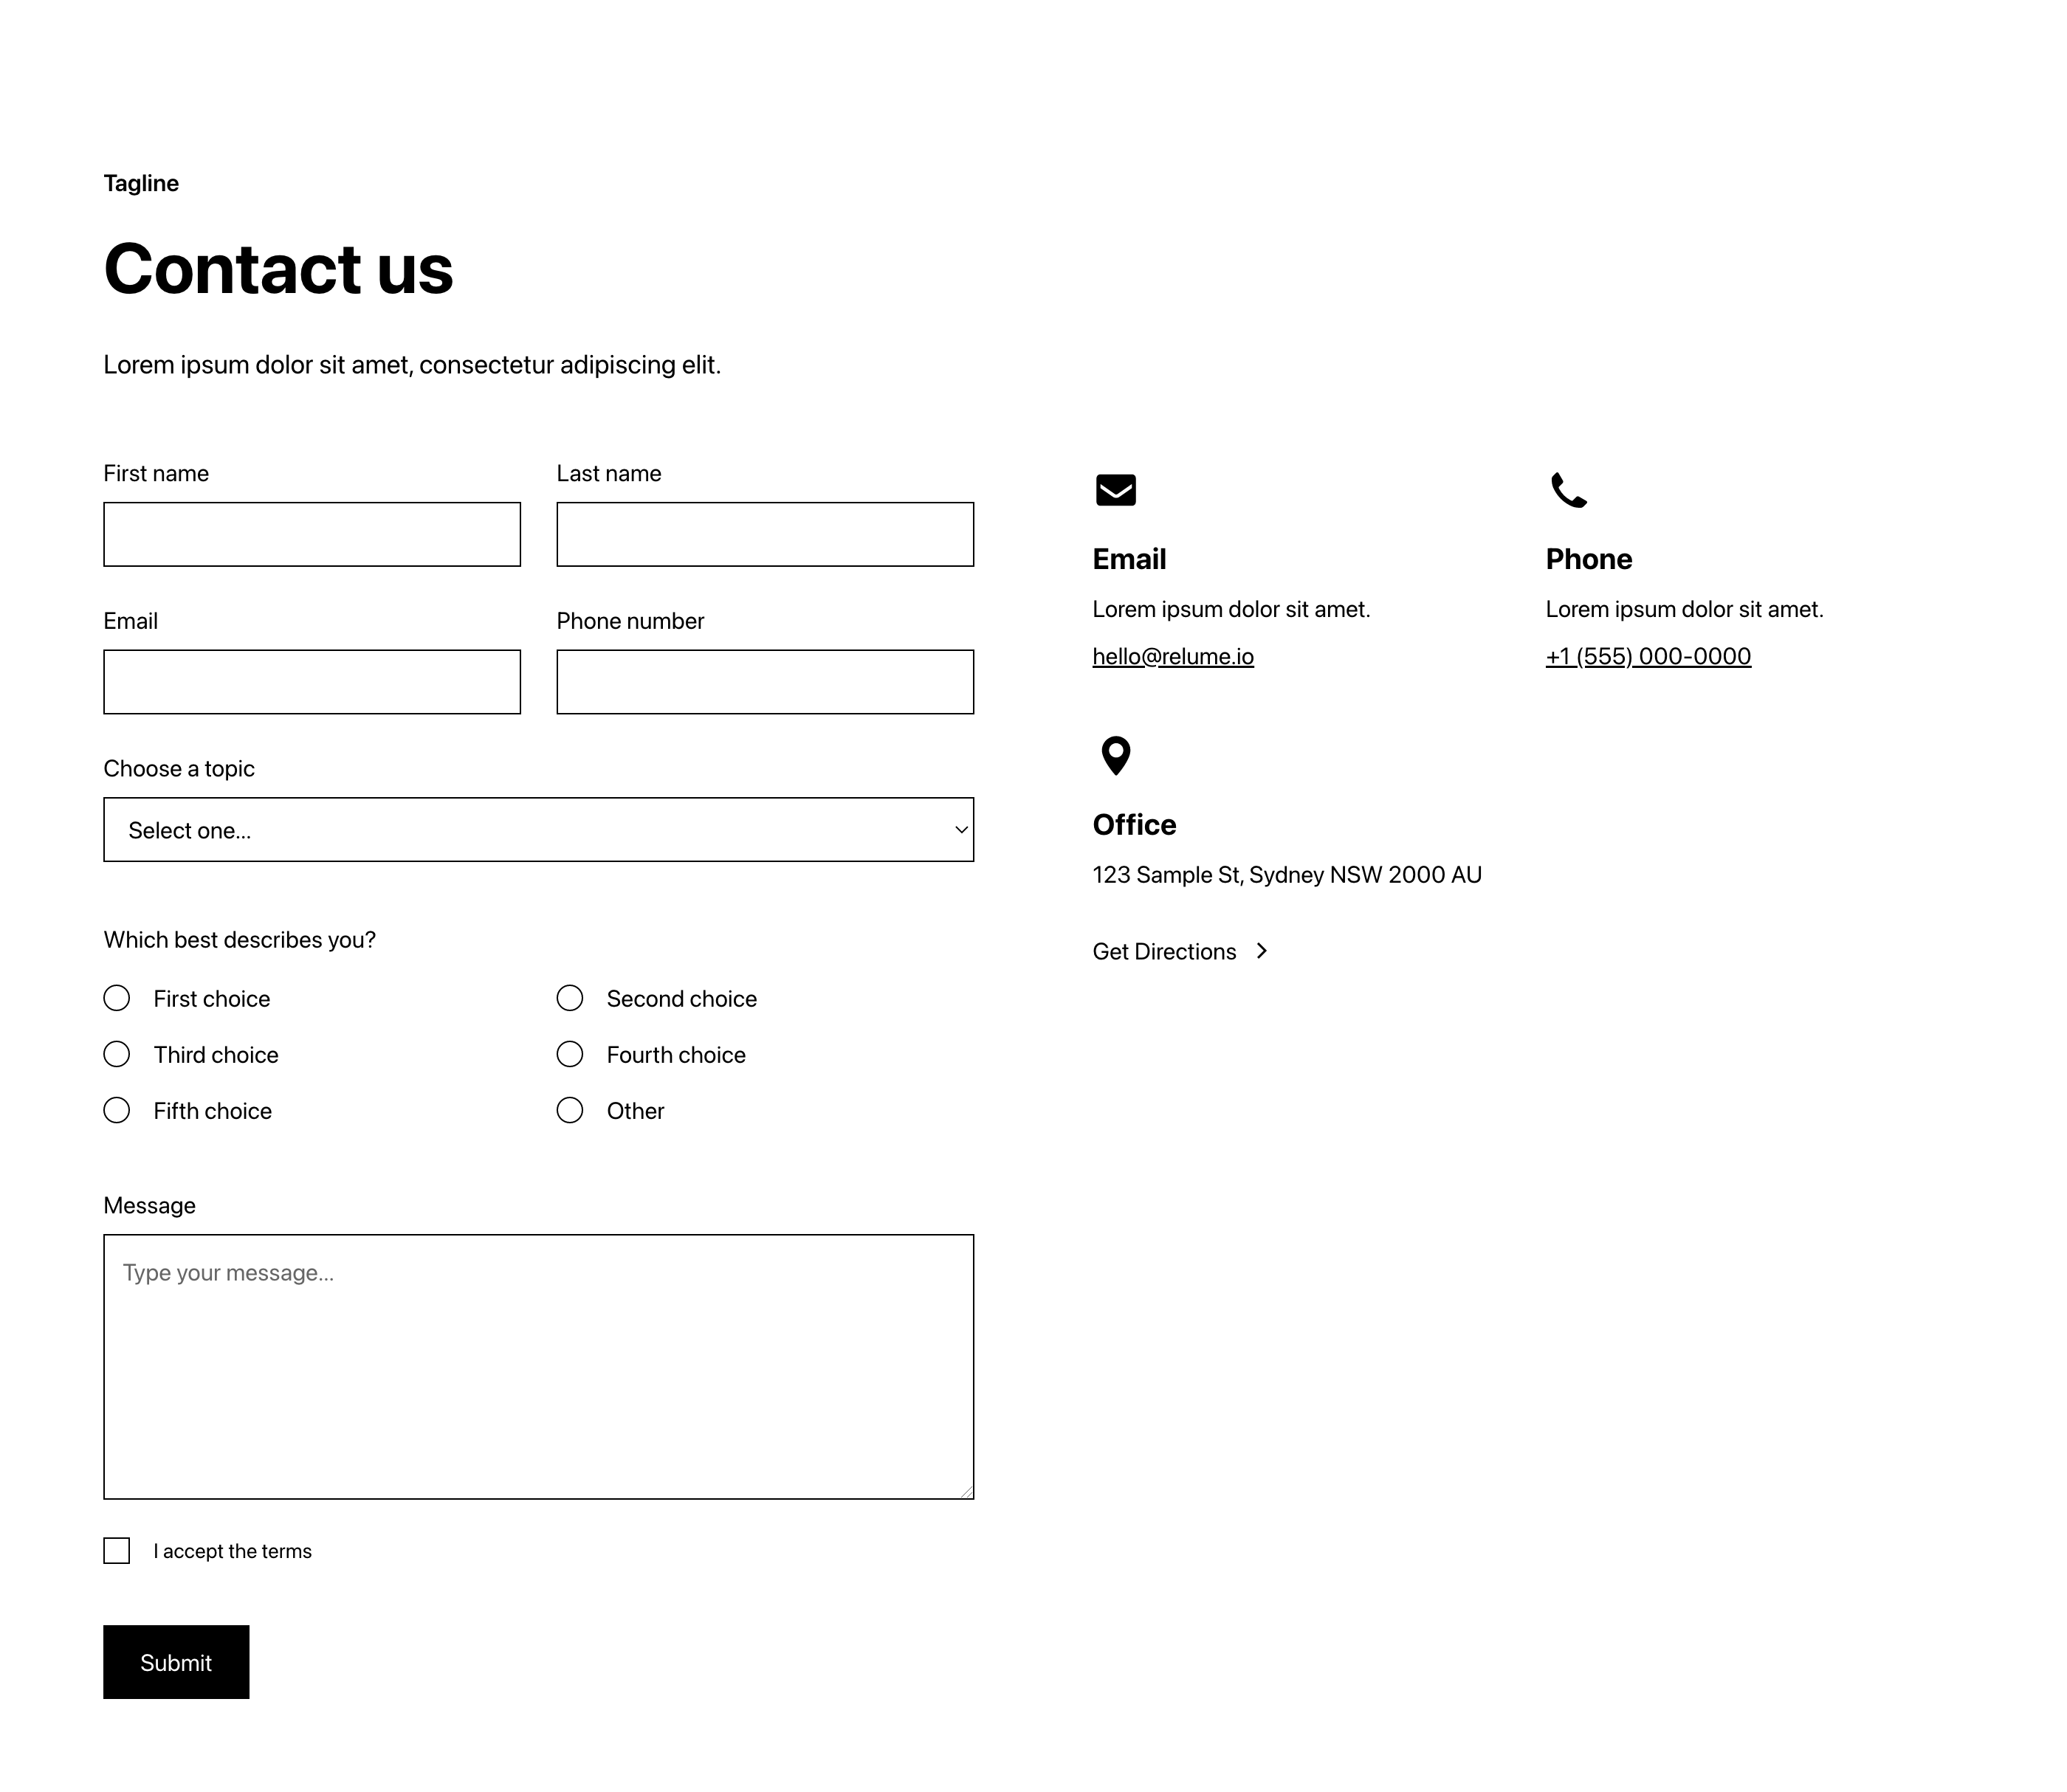Follow the Get Directions link
The height and width of the screenshot is (1792, 2067).
click(1181, 951)
